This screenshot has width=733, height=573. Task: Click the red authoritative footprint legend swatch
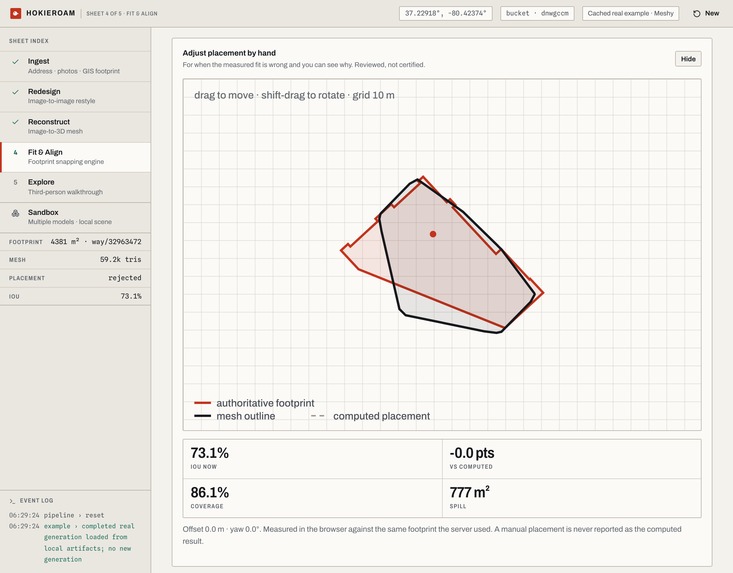point(202,403)
